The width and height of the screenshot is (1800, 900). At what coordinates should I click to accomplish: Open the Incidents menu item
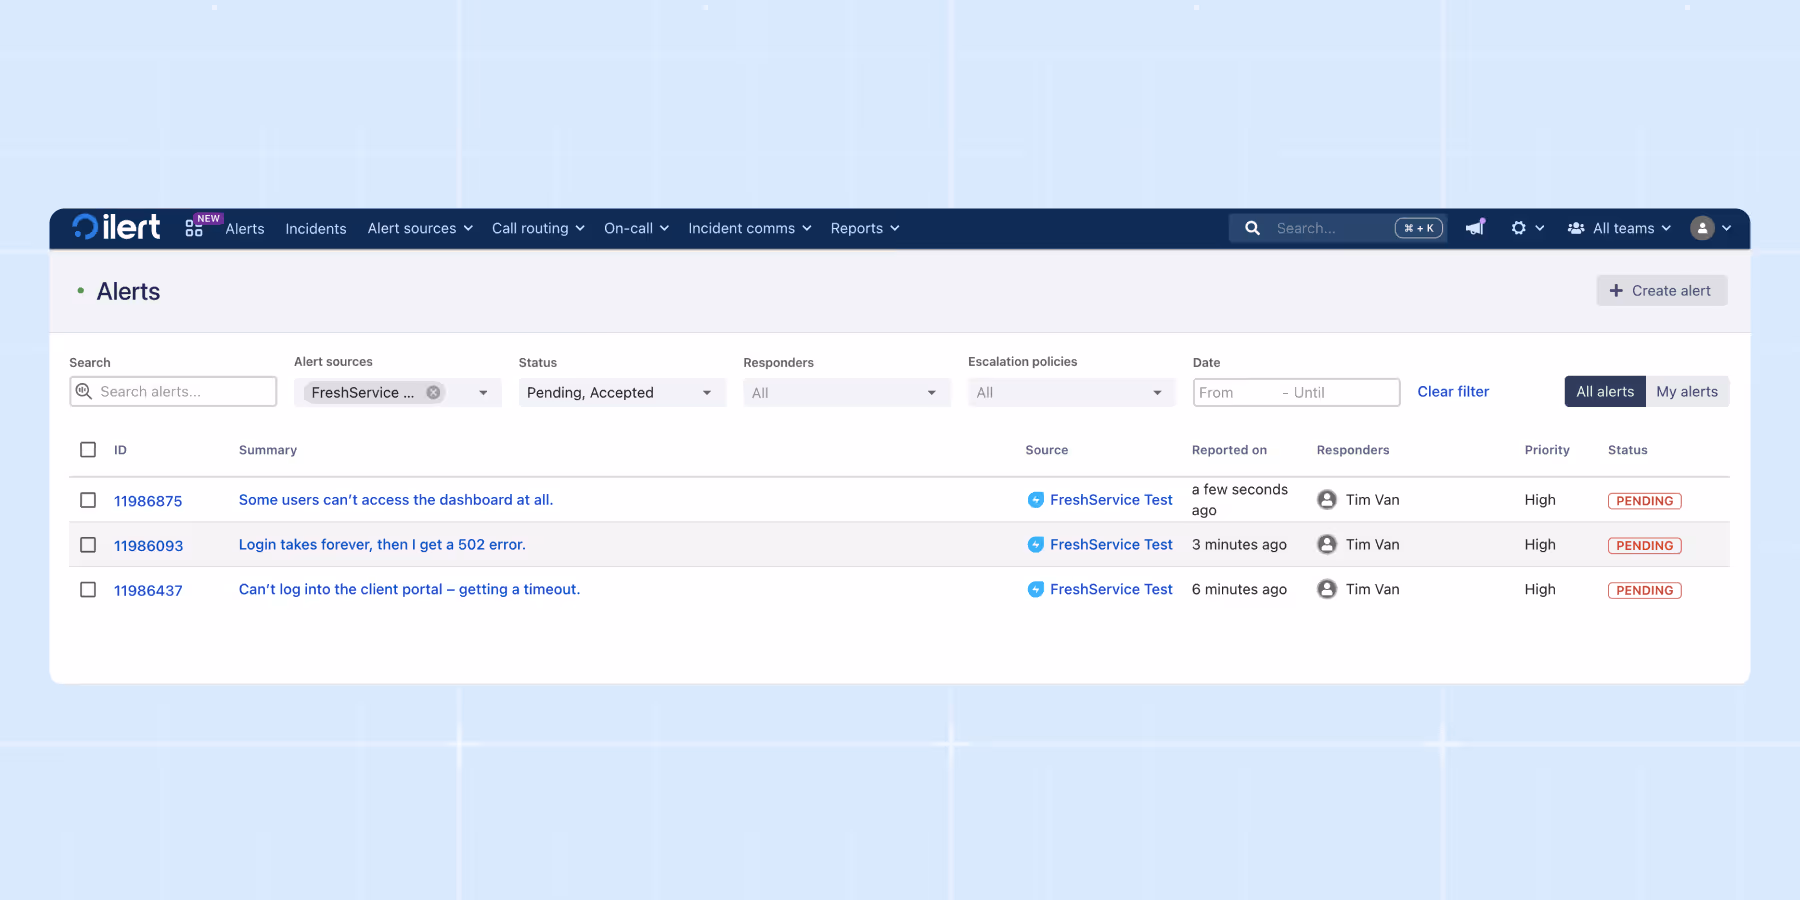pyautogui.click(x=316, y=229)
